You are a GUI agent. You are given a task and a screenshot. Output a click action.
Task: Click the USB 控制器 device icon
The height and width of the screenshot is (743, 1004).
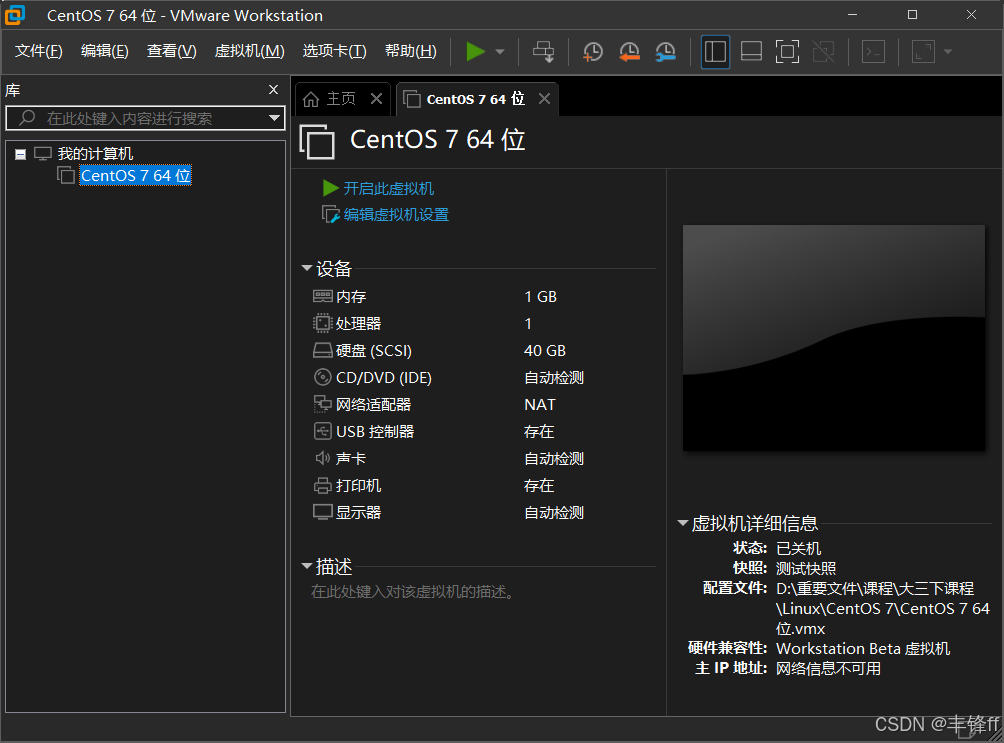click(x=323, y=431)
